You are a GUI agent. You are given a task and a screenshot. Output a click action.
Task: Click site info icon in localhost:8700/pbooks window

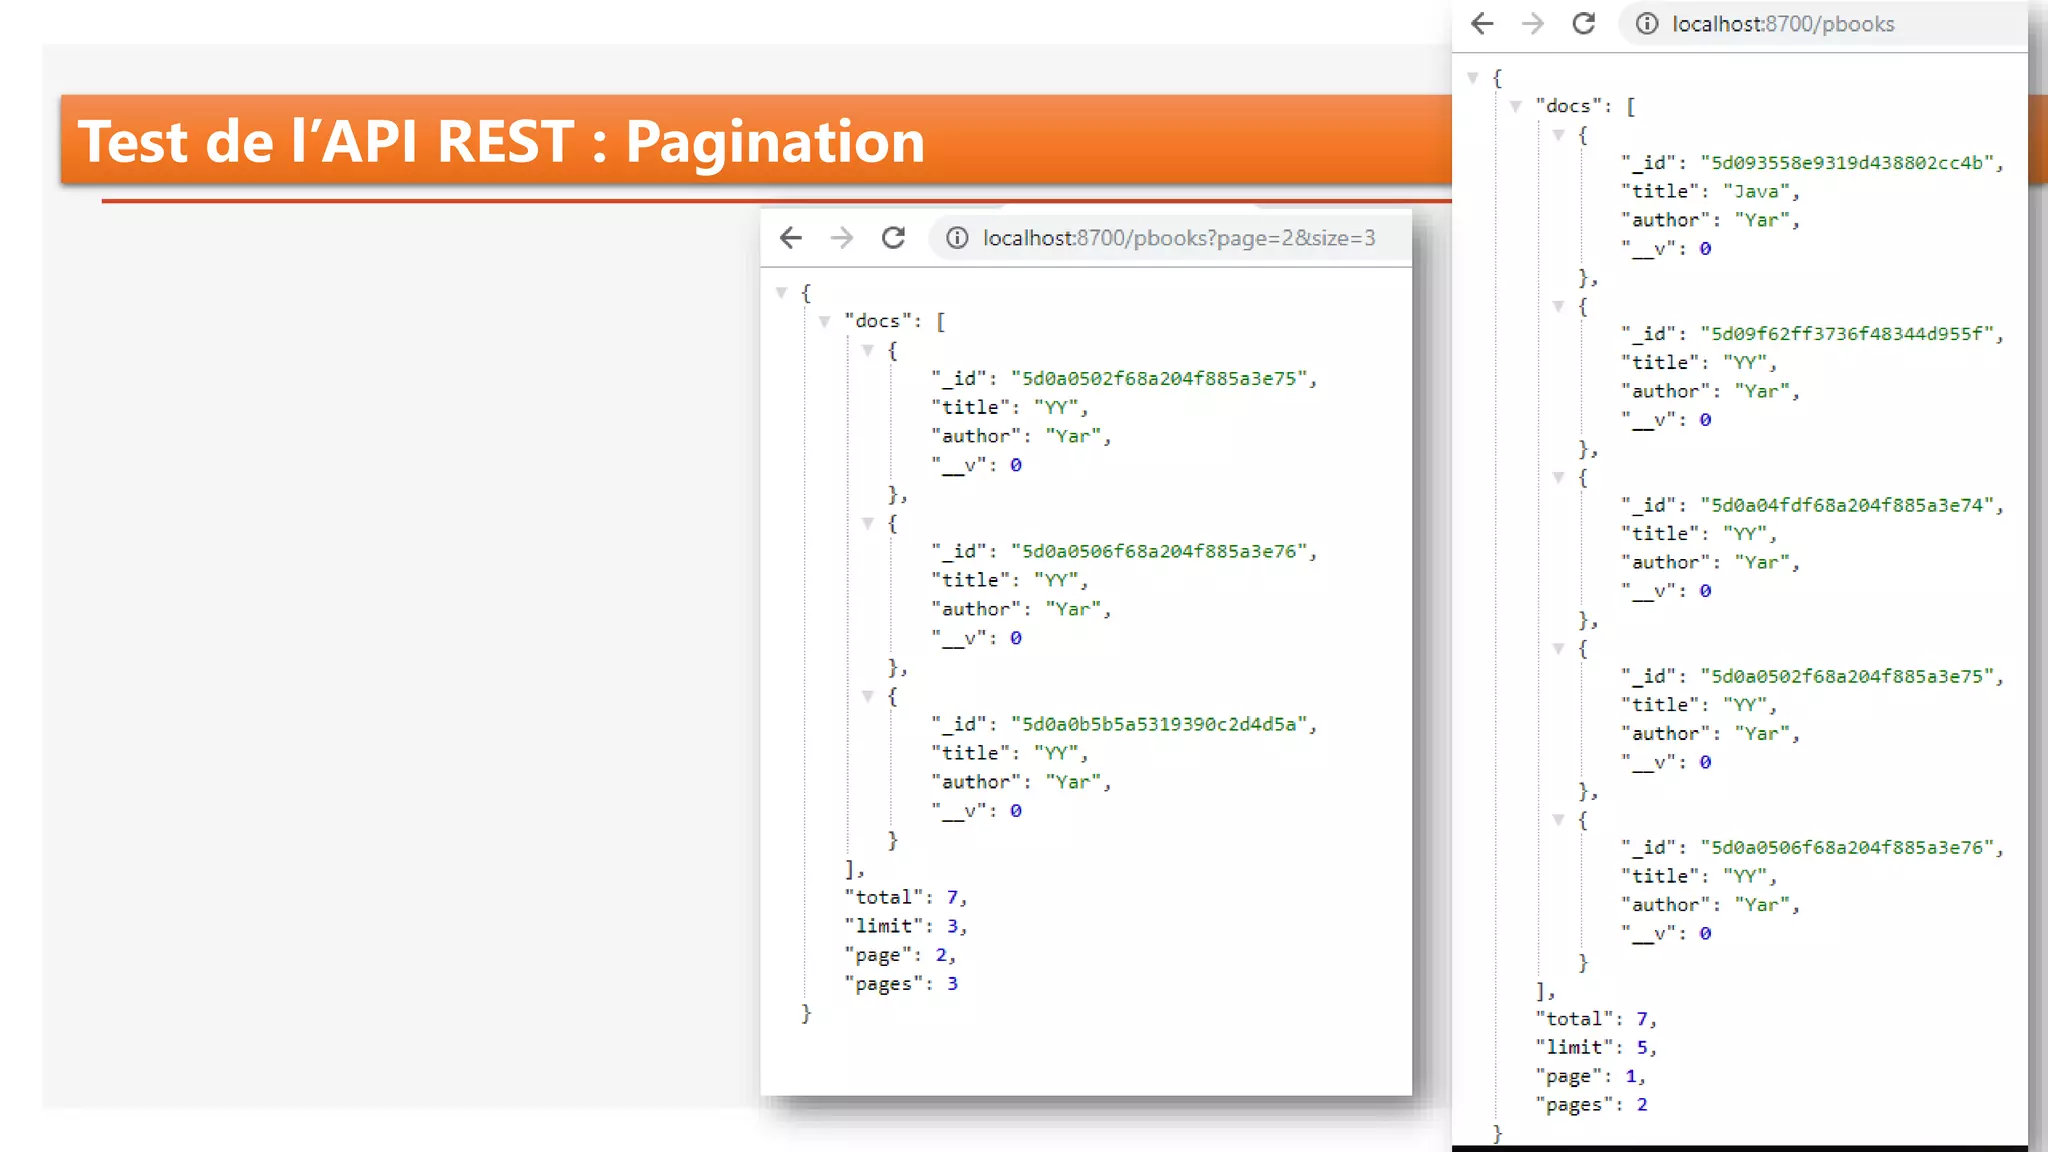point(1647,24)
